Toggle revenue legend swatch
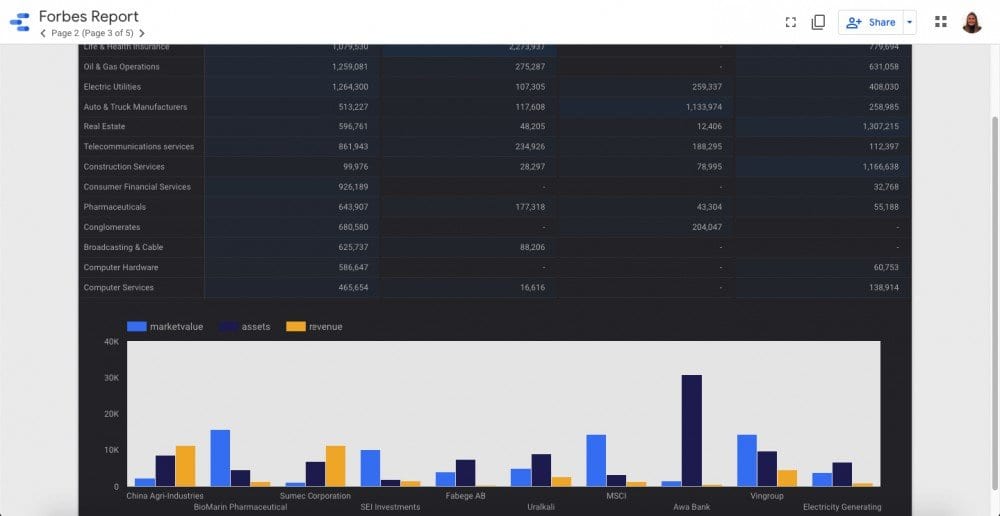This screenshot has height=516, width=1000. point(296,327)
